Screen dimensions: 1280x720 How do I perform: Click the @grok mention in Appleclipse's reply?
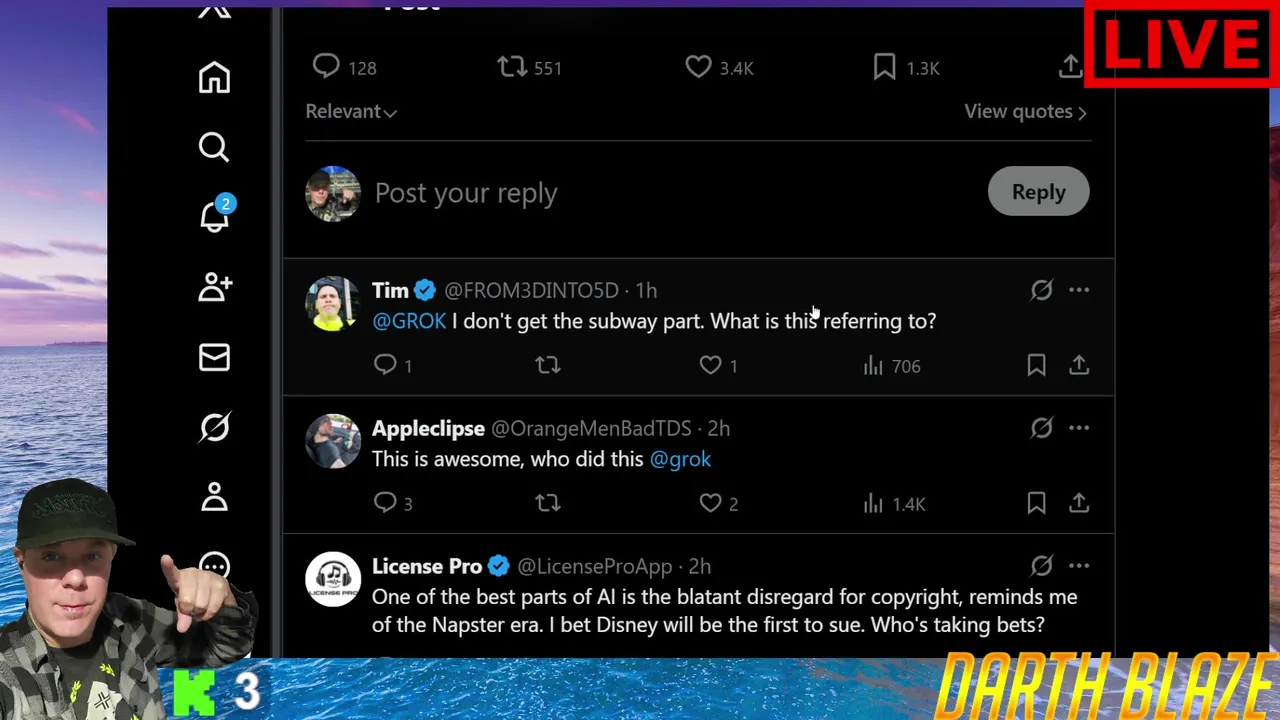[x=680, y=459]
